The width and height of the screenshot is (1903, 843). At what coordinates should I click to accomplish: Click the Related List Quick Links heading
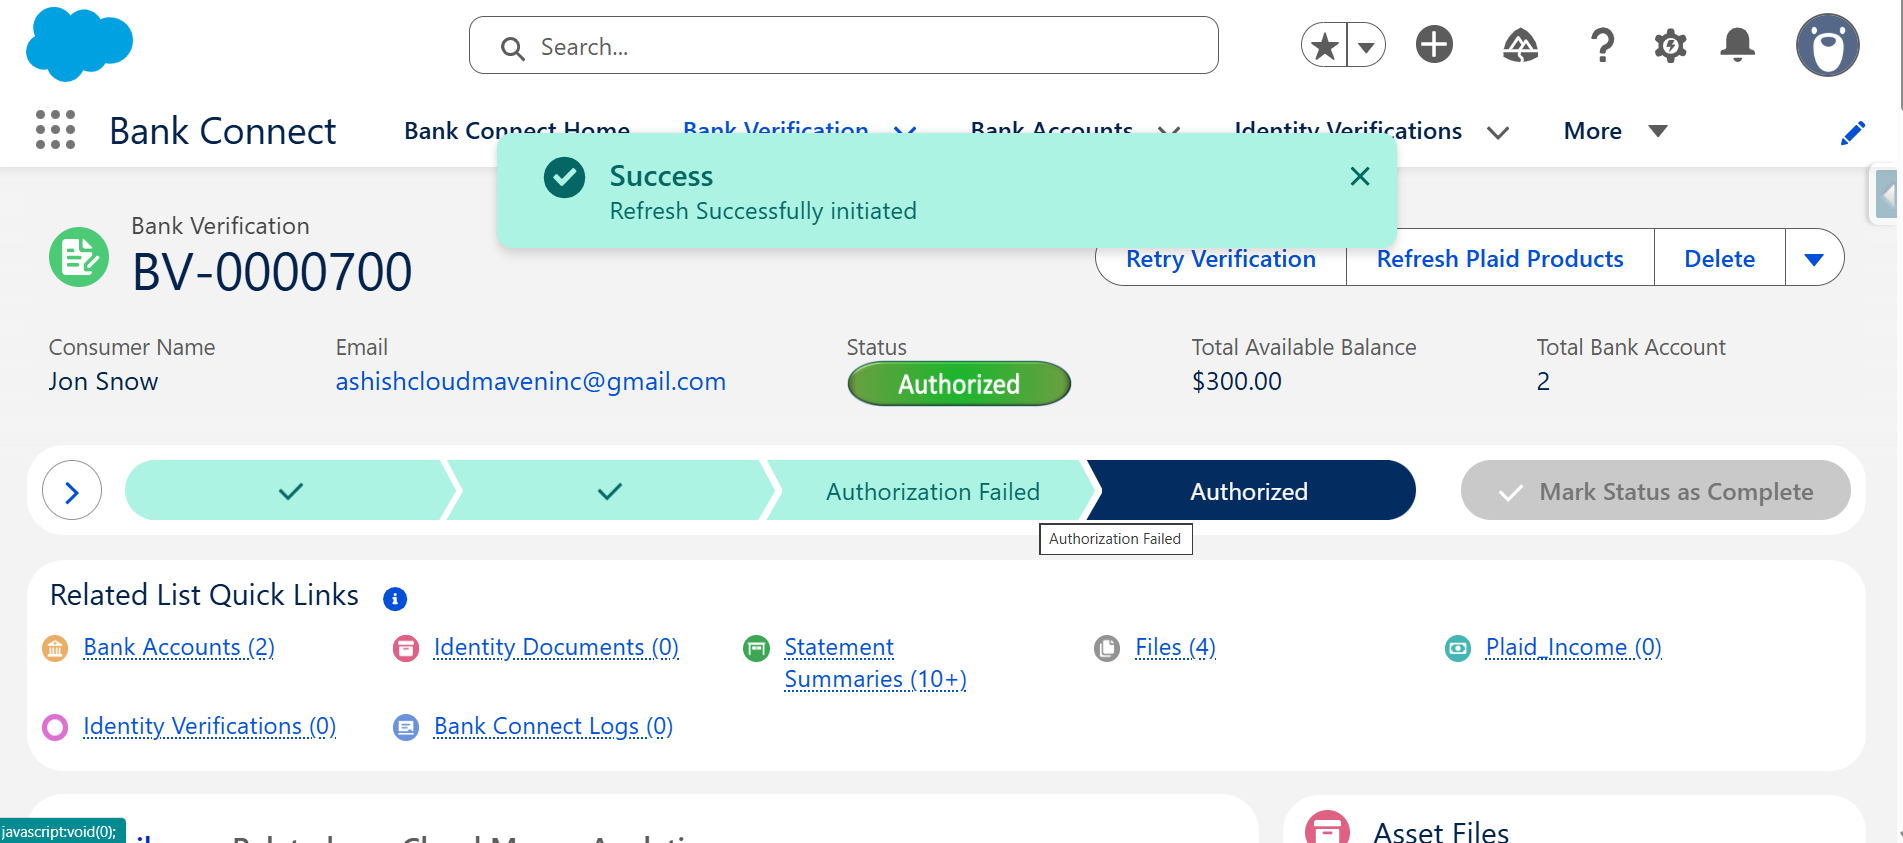coord(204,596)
